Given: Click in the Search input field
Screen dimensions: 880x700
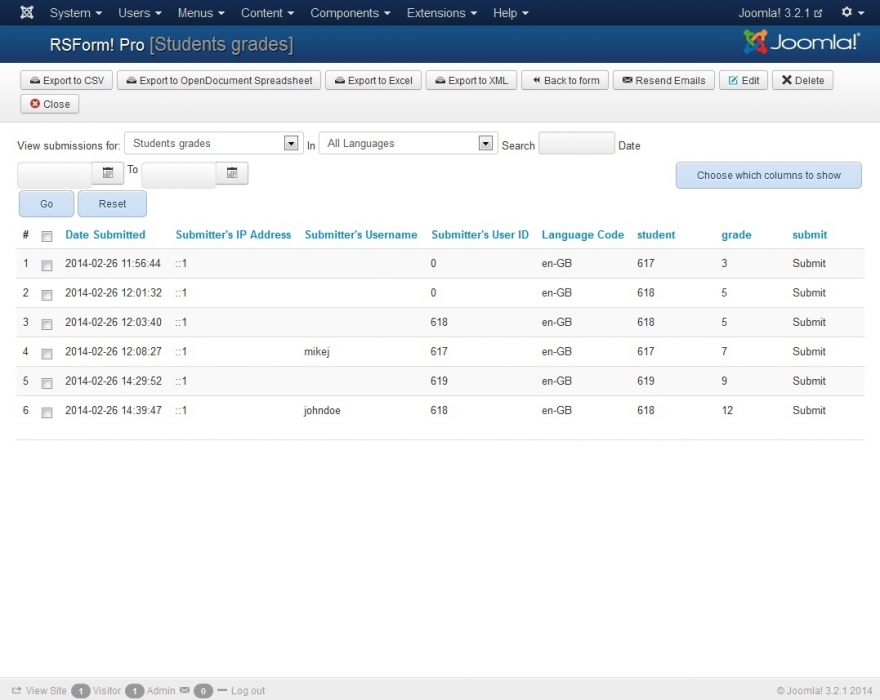Looking at the screenshot, I should tap(576, 143).
